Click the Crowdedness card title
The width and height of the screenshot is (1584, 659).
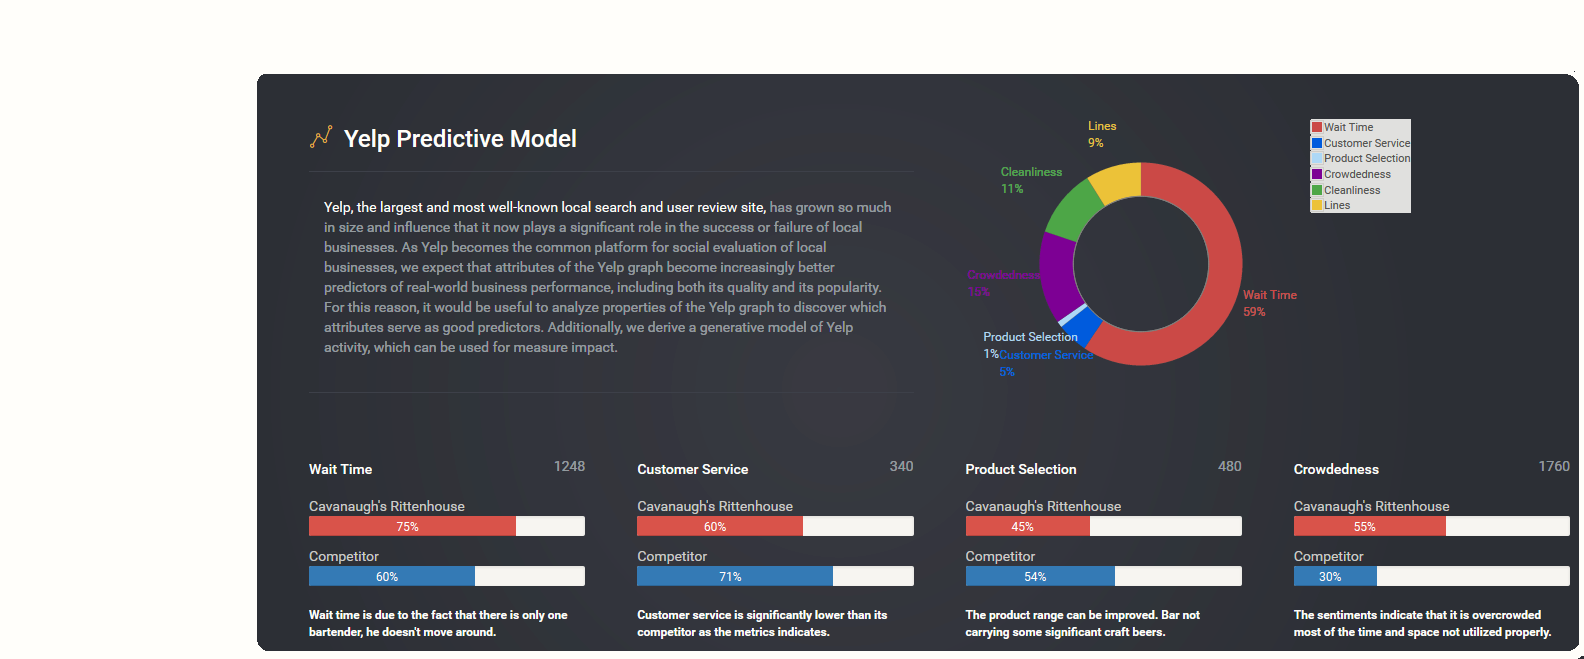click(x=1336, y=469)
